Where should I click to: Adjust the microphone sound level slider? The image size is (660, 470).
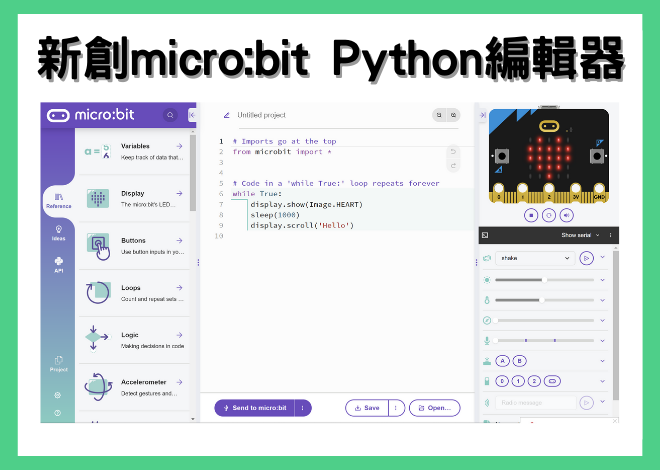tap(544, 340)
